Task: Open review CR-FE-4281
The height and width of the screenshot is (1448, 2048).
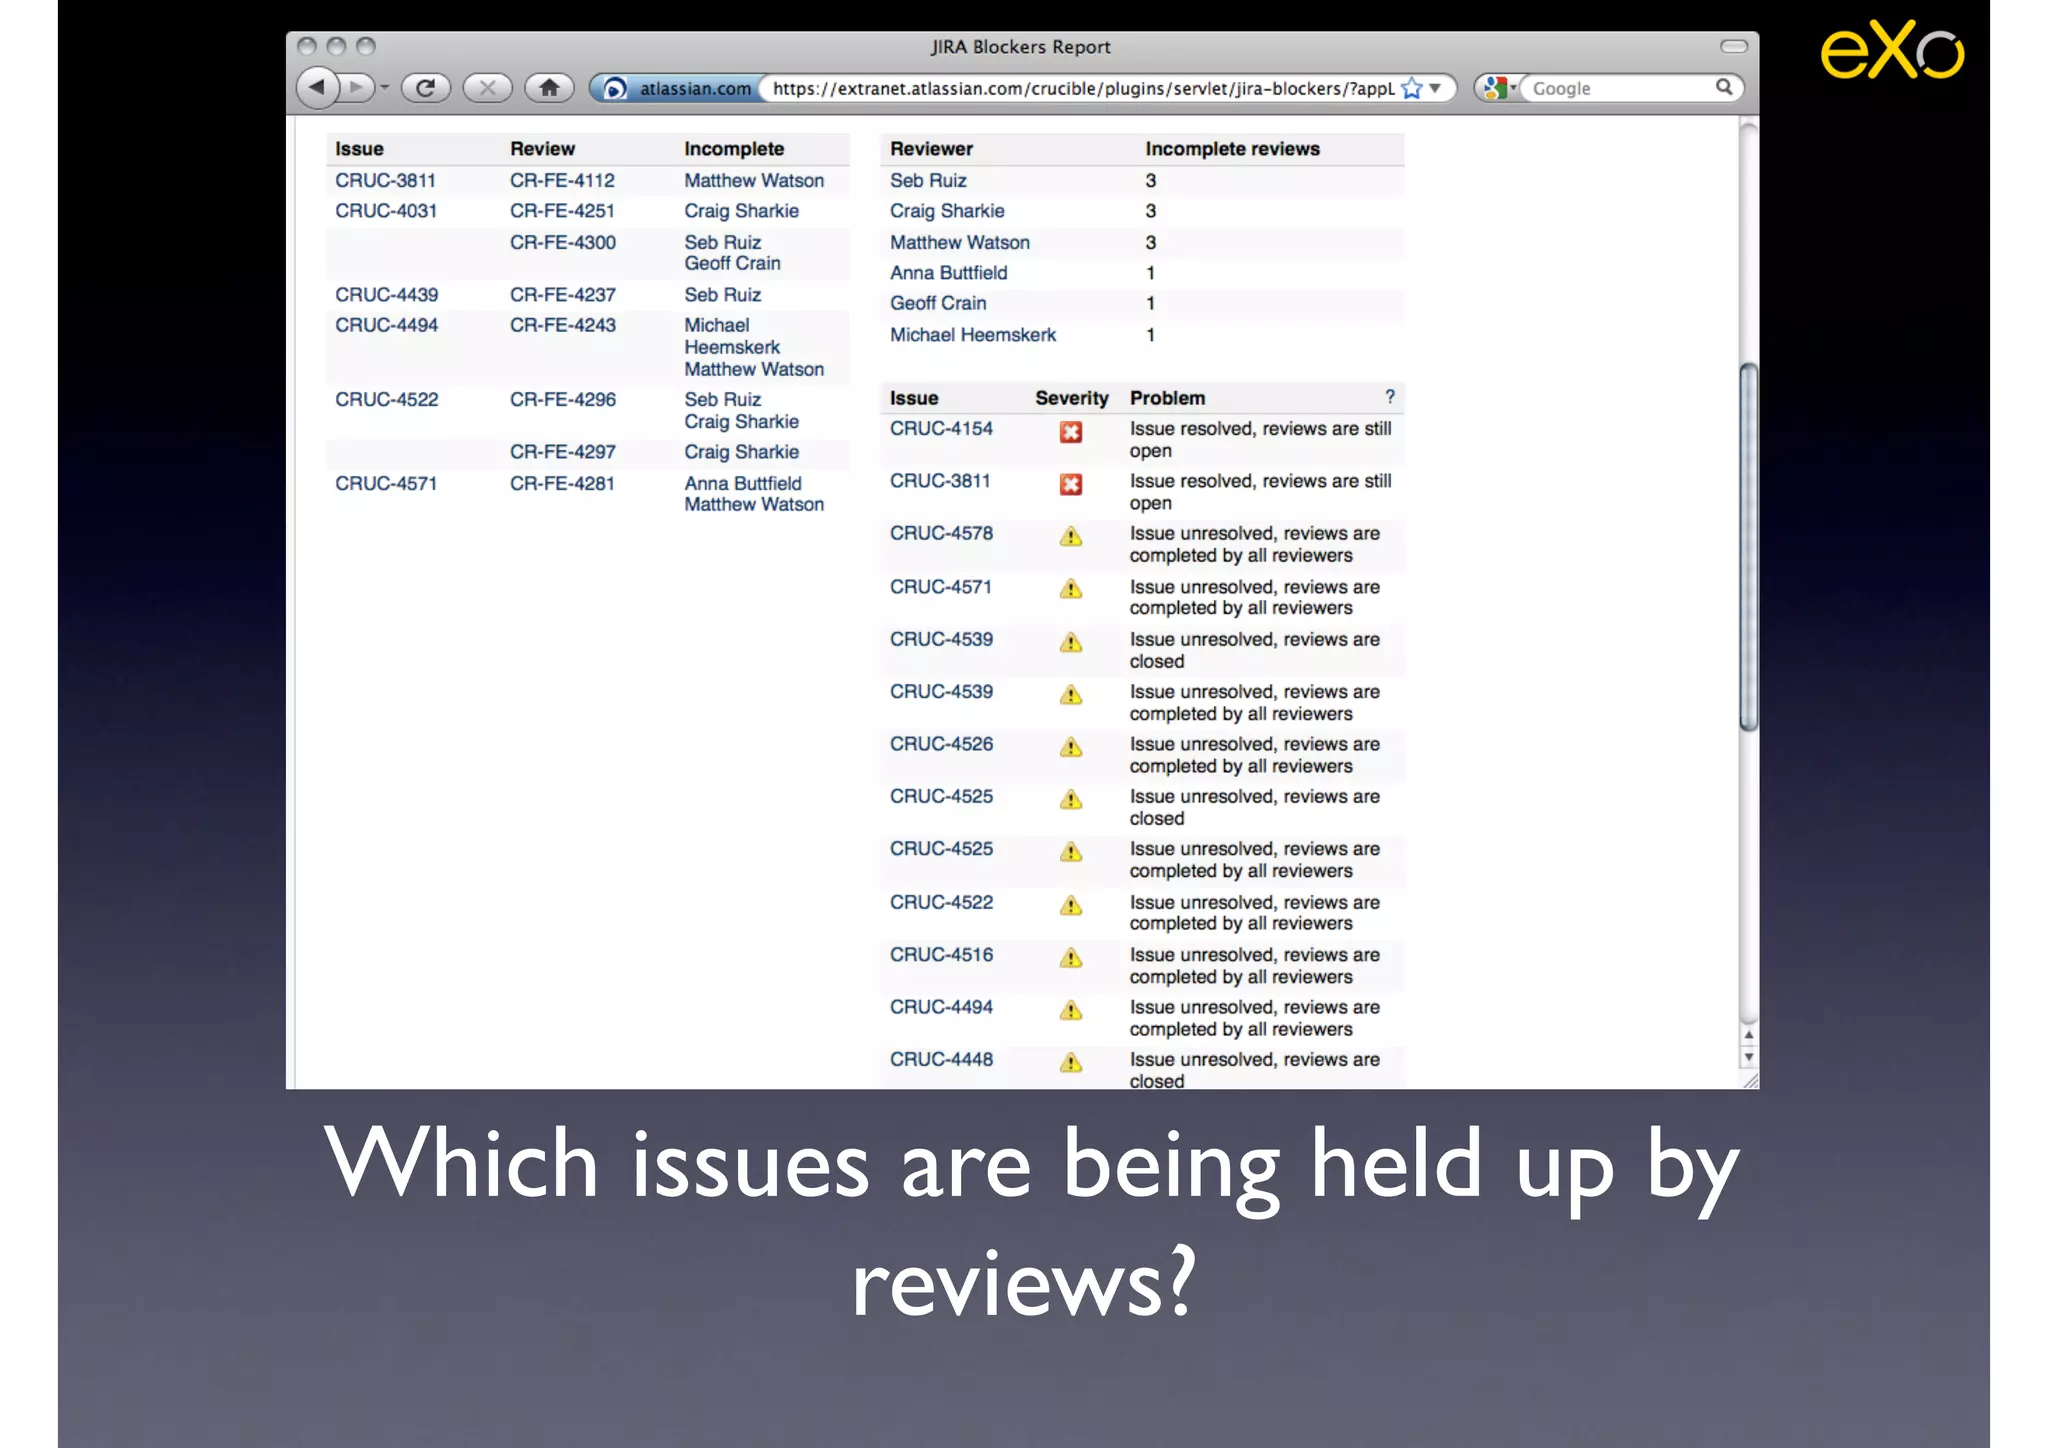Action: [562, 483]
